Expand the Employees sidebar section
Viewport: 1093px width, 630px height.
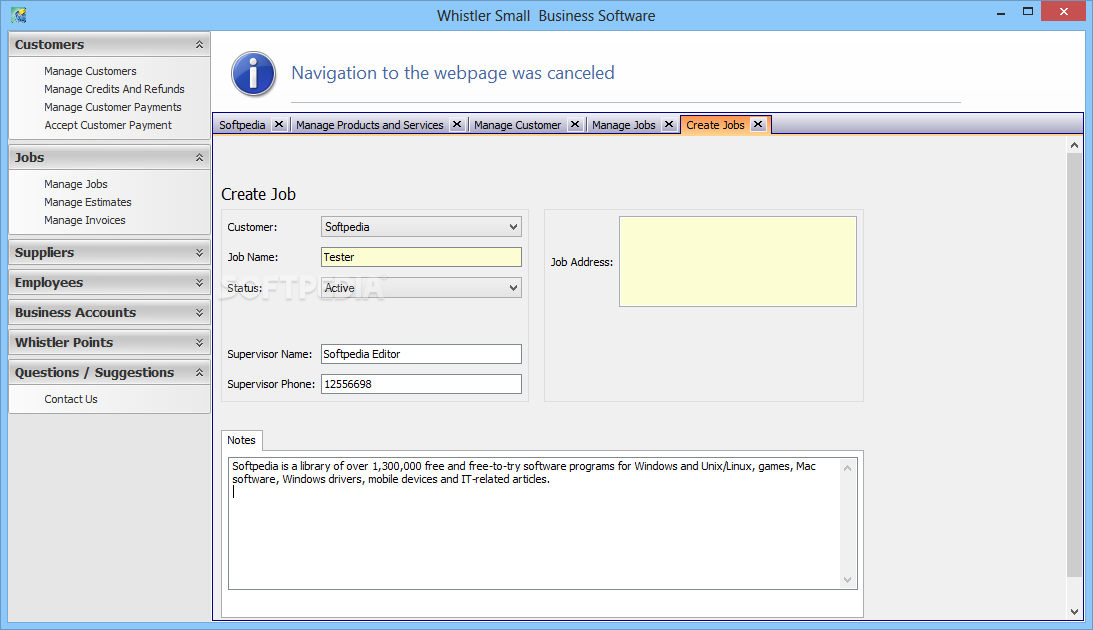(x=199, y=282)
